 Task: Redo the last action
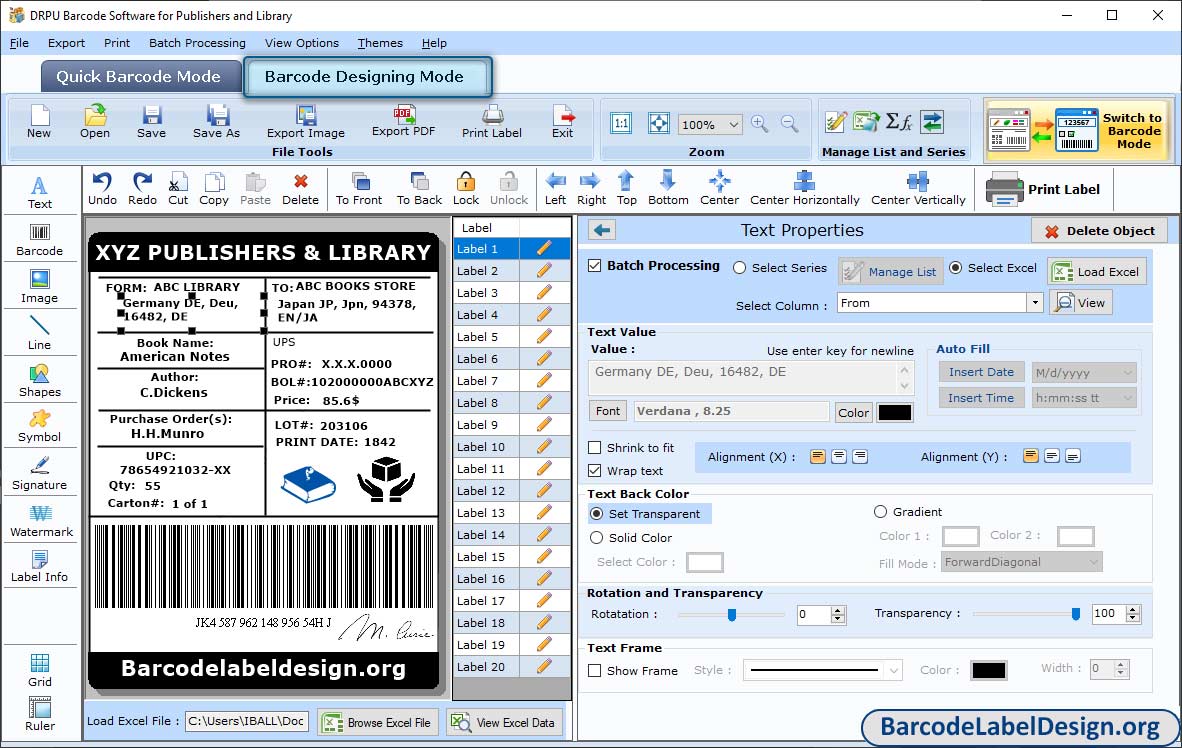[142, 189]
